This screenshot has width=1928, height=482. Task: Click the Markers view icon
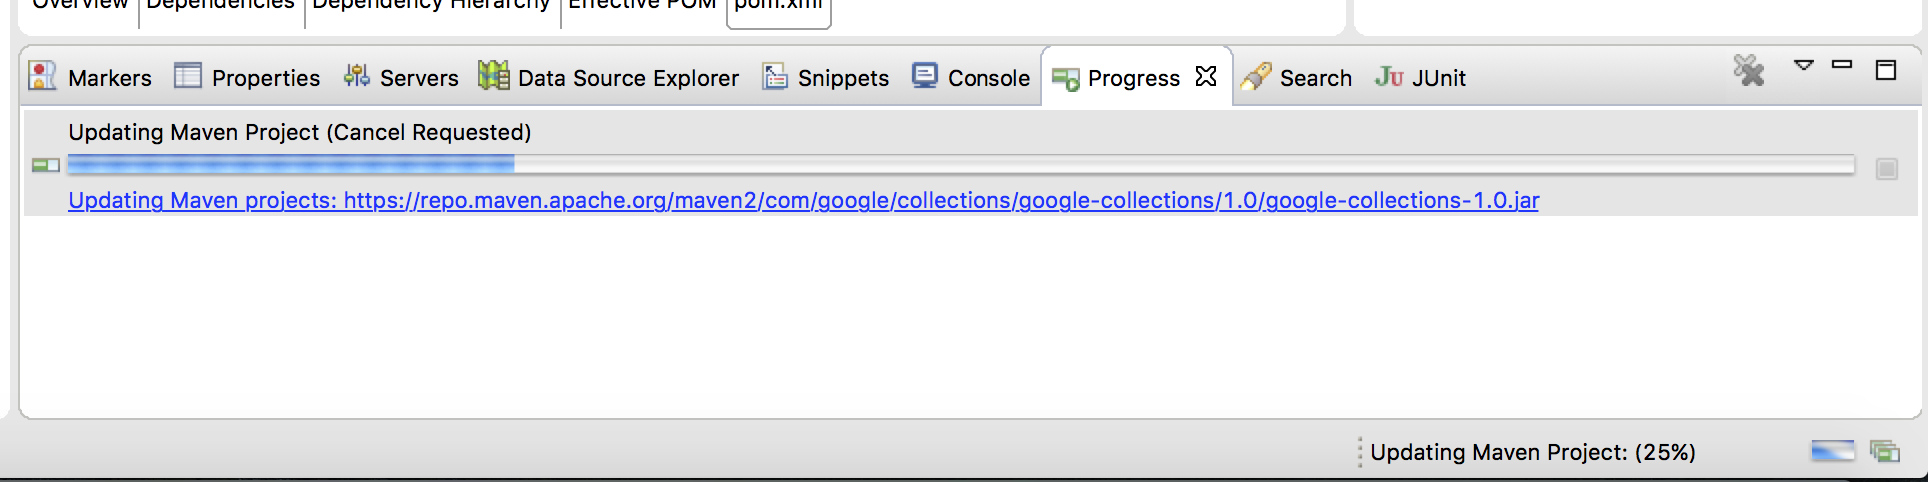tap(42, 76)
